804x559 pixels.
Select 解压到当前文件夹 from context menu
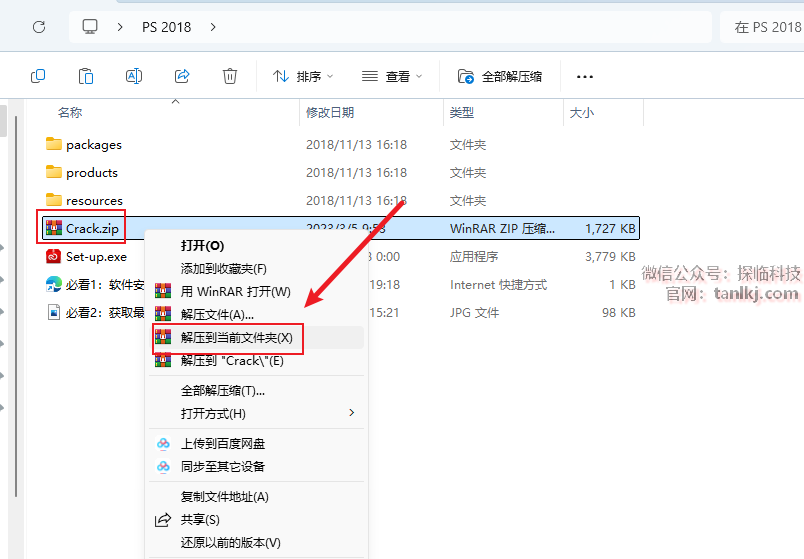[x=236, y=338]
